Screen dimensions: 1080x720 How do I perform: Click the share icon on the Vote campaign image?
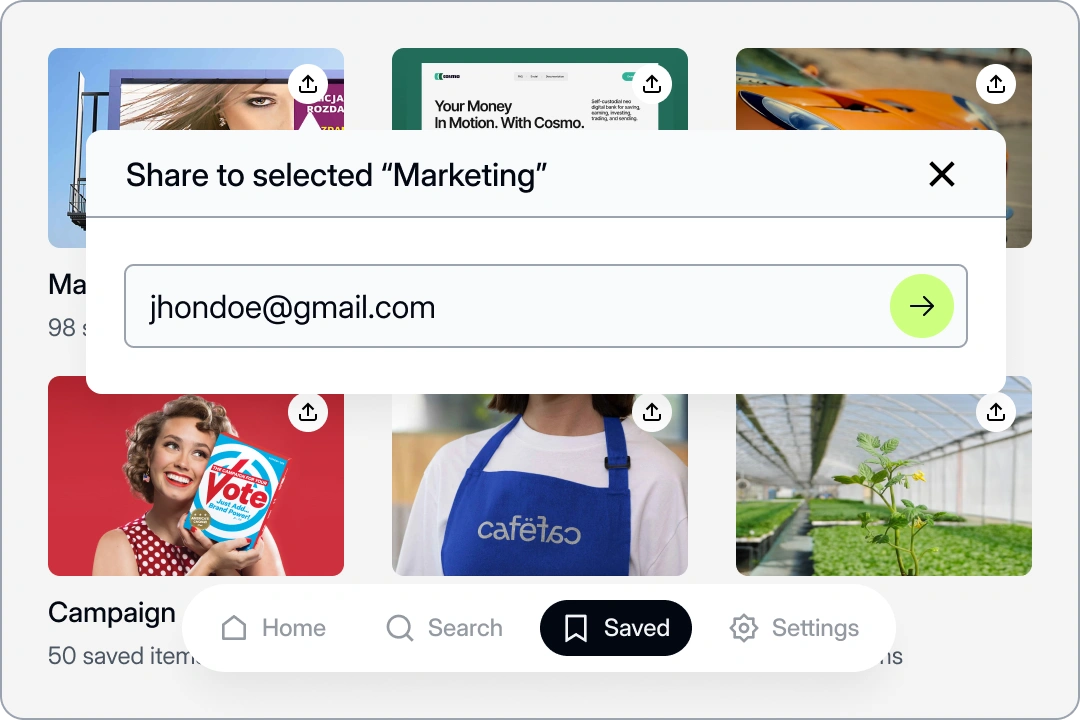pos(308,412)
